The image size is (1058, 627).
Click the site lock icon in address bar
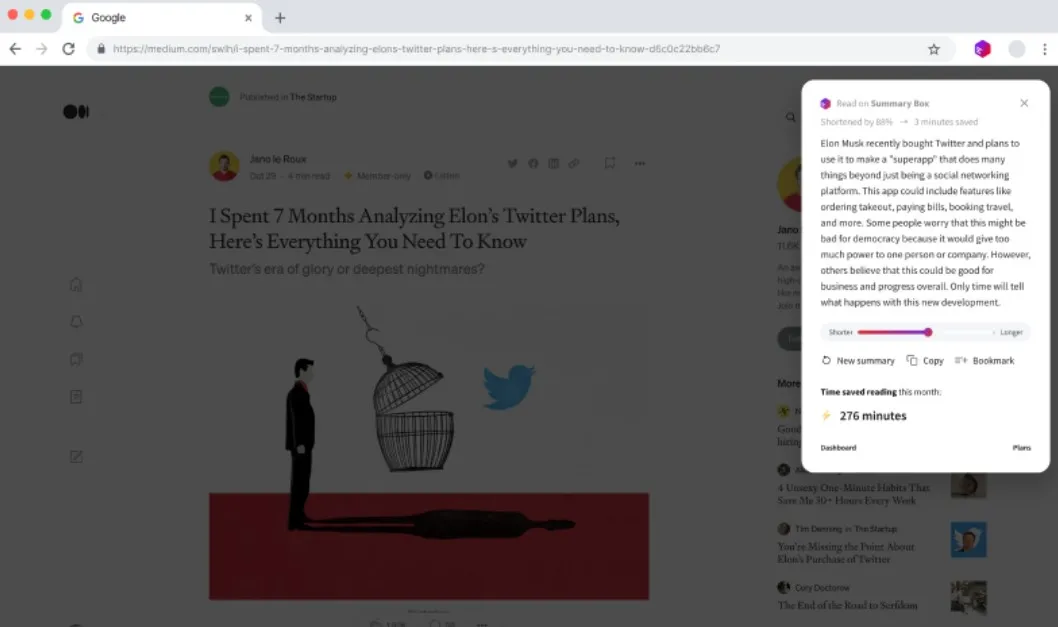[101, 49]
